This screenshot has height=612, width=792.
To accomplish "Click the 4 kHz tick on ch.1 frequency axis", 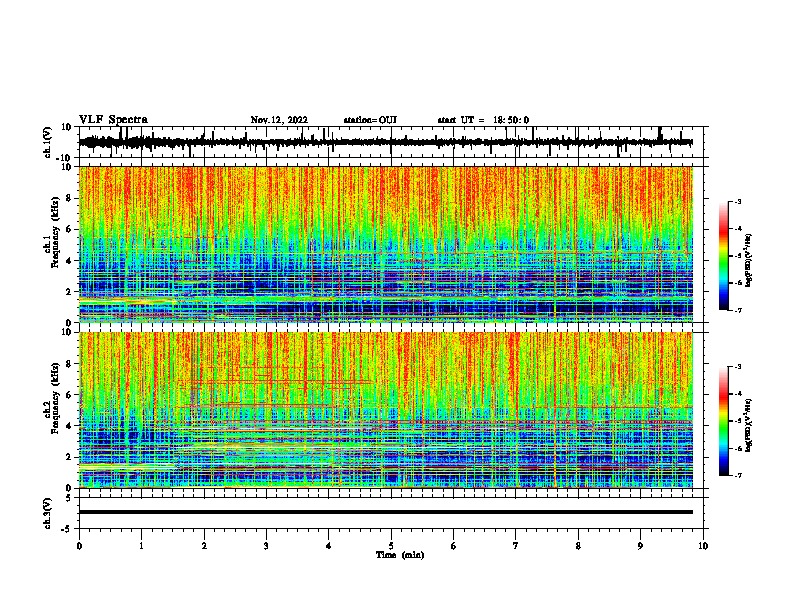I will point(70,261).
